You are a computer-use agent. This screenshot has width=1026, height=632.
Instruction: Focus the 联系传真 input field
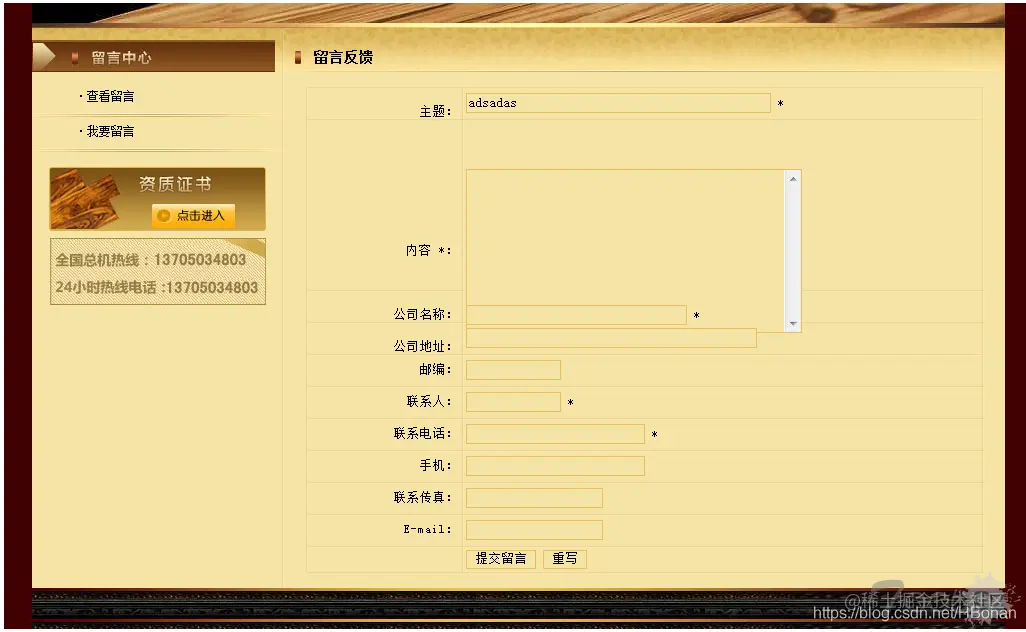534,498
